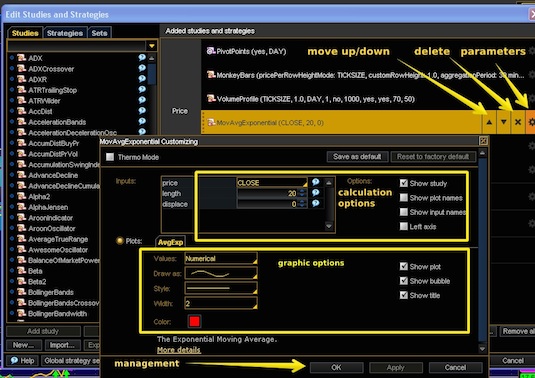Enable the Thermo Mode checkbox
The height and width of the screenshot is (378, 535).
110,157
